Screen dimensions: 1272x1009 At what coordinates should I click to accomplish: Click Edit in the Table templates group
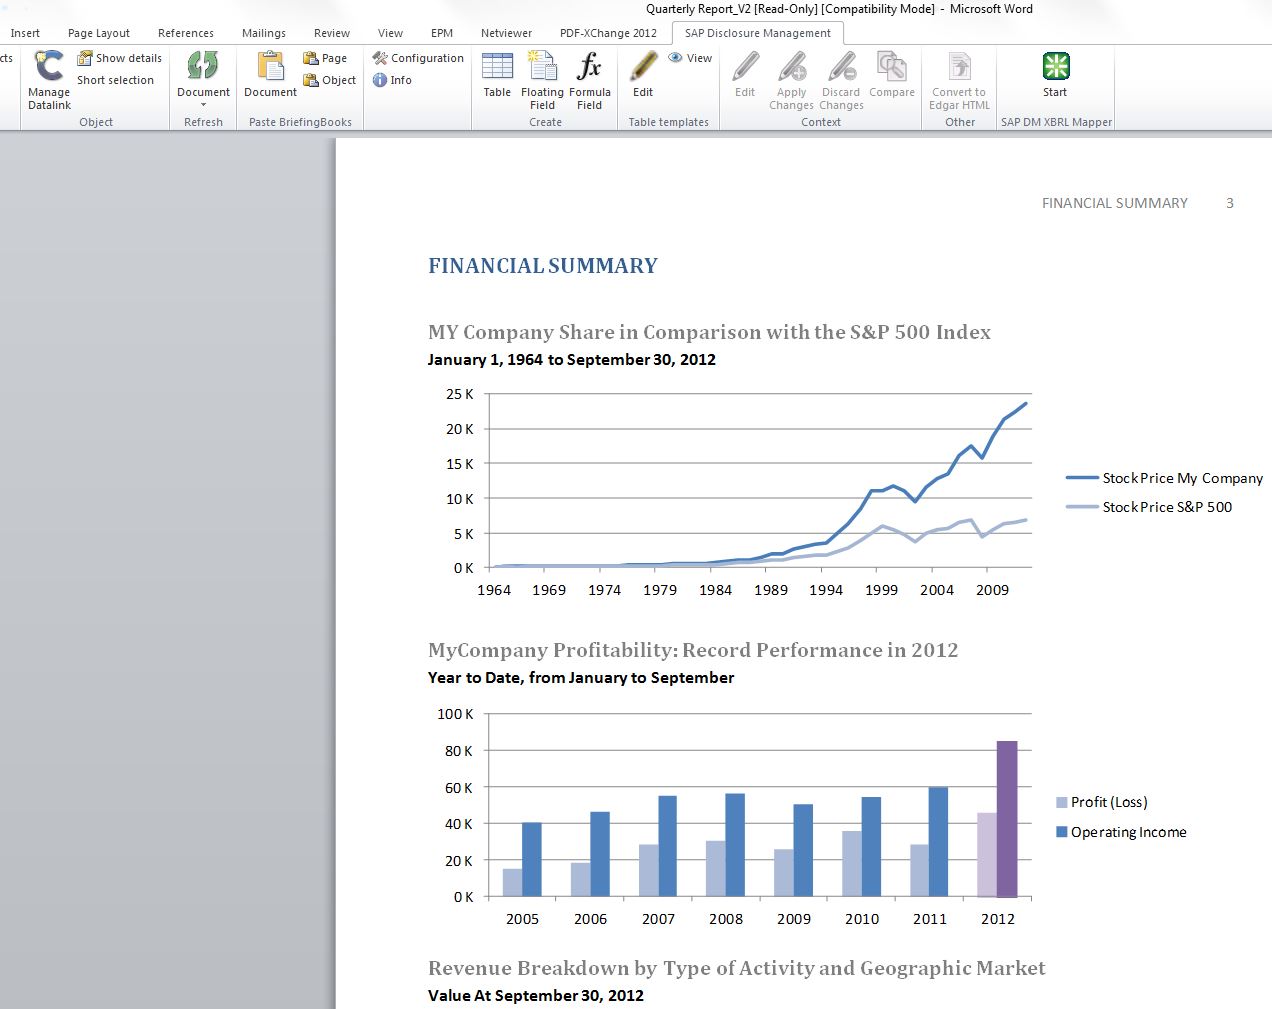pyautogui.click(x=643, y=75)
